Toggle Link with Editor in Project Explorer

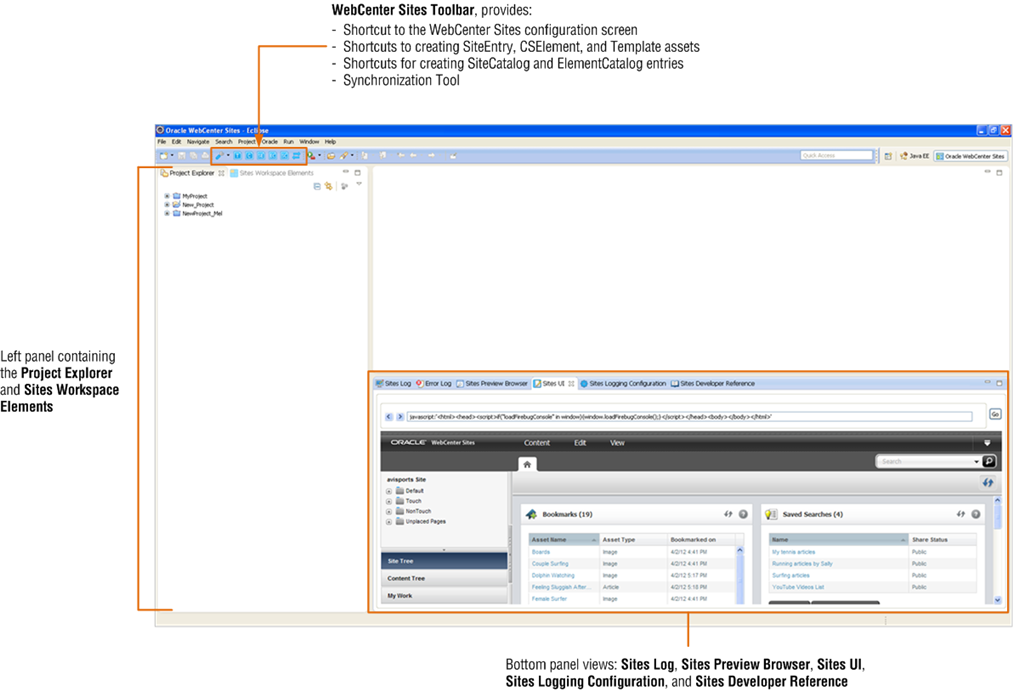coord(329,186)
